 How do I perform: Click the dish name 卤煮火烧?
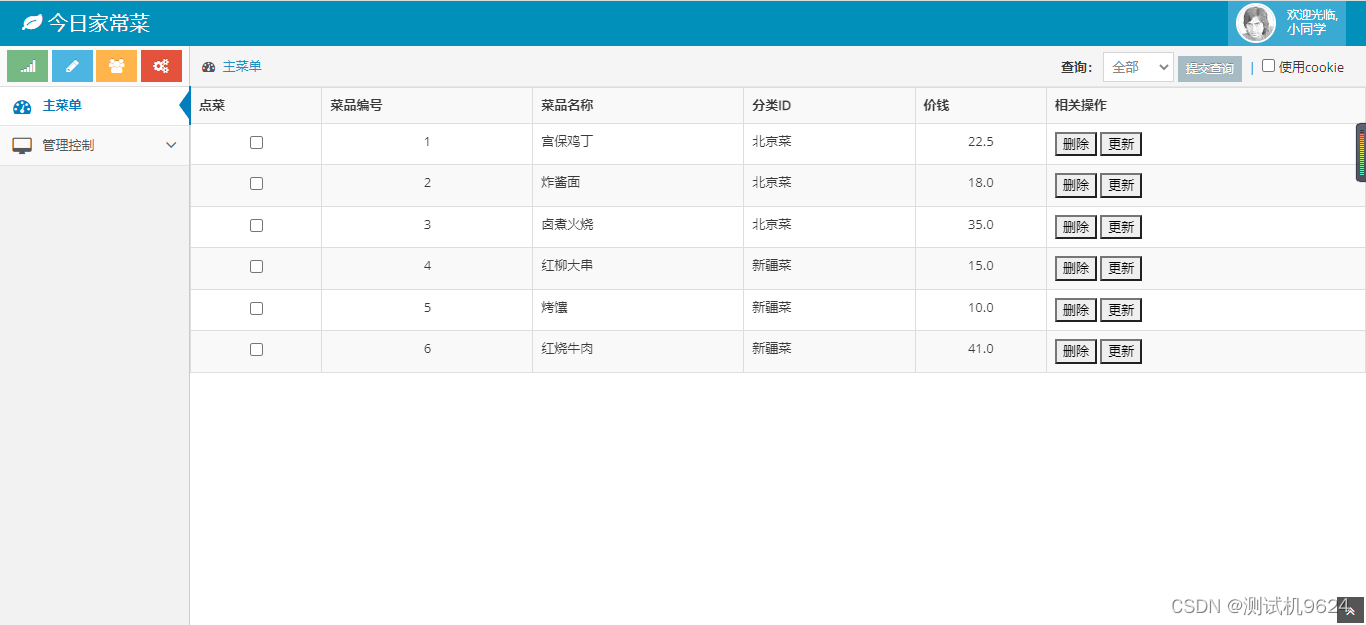pos(567,225)
